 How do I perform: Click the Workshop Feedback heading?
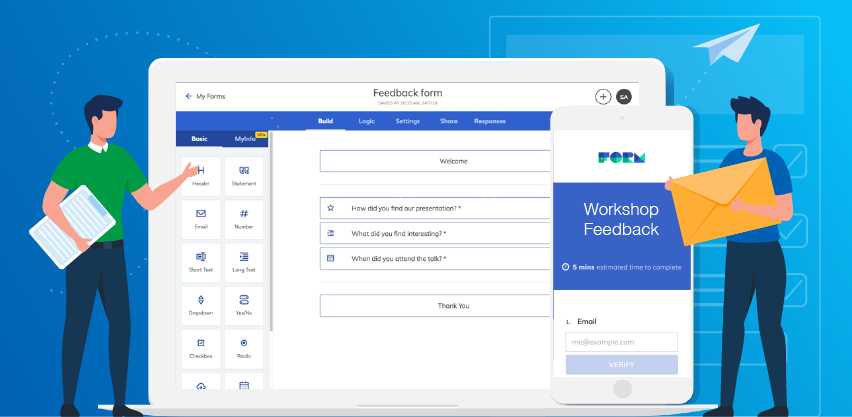(x=621, y=219)
